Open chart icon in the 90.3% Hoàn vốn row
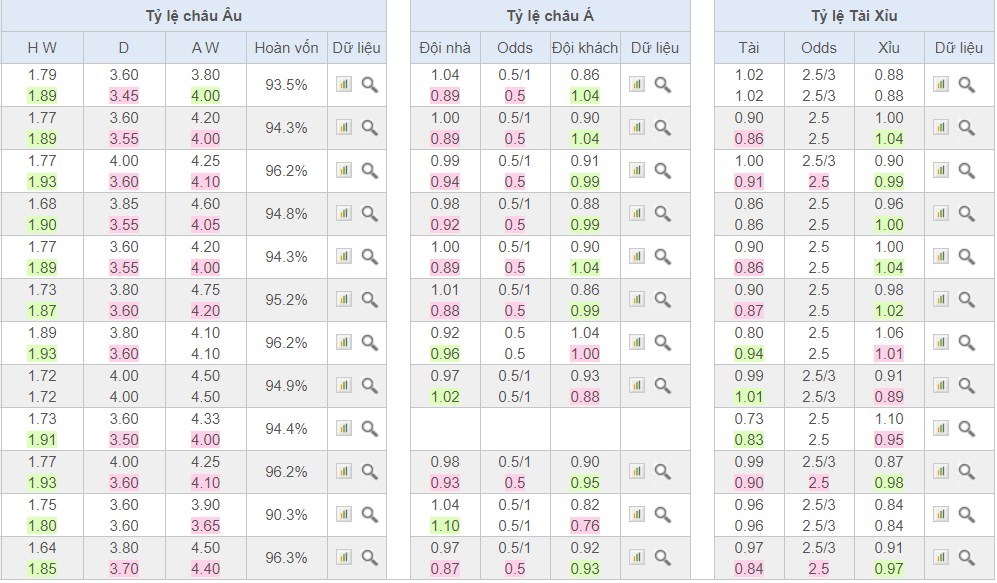 point(343,515)
